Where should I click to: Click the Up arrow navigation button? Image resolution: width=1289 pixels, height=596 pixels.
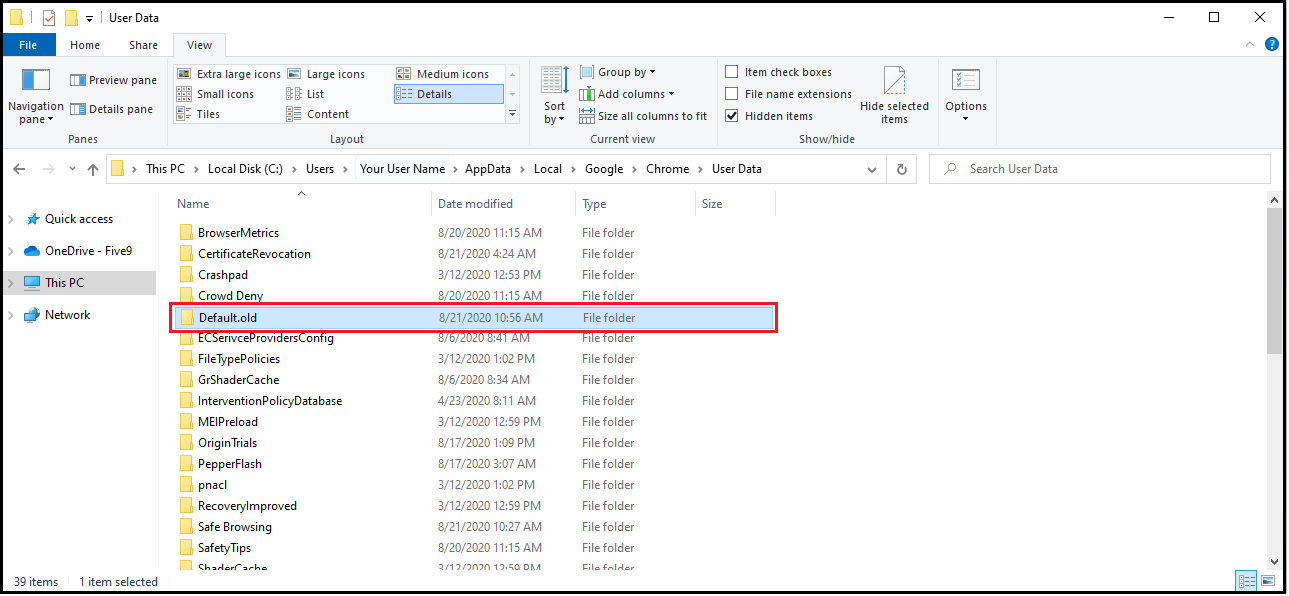coord(93,169)
